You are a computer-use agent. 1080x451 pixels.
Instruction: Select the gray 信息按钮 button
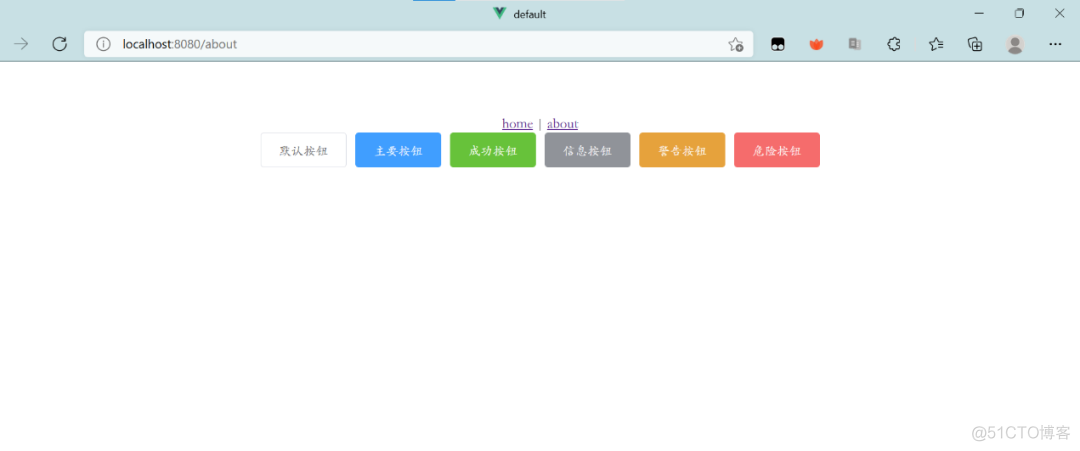pos(587,150)
